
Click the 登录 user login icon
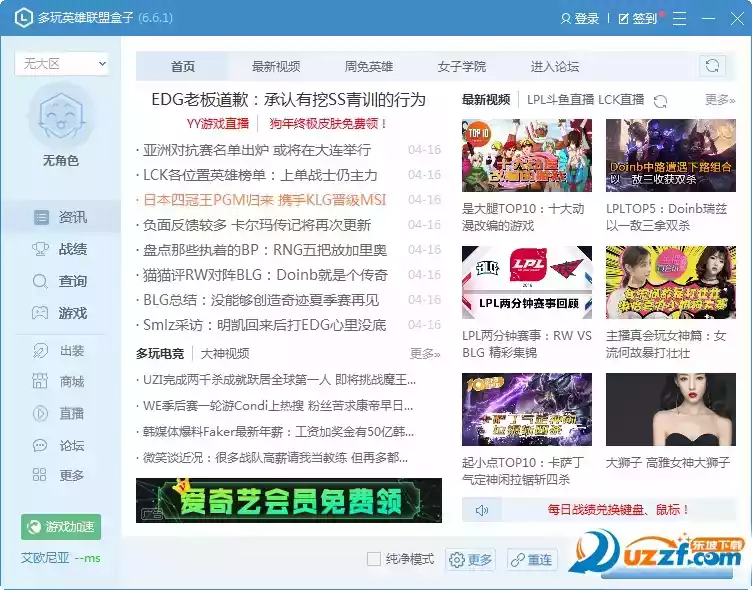565,19
